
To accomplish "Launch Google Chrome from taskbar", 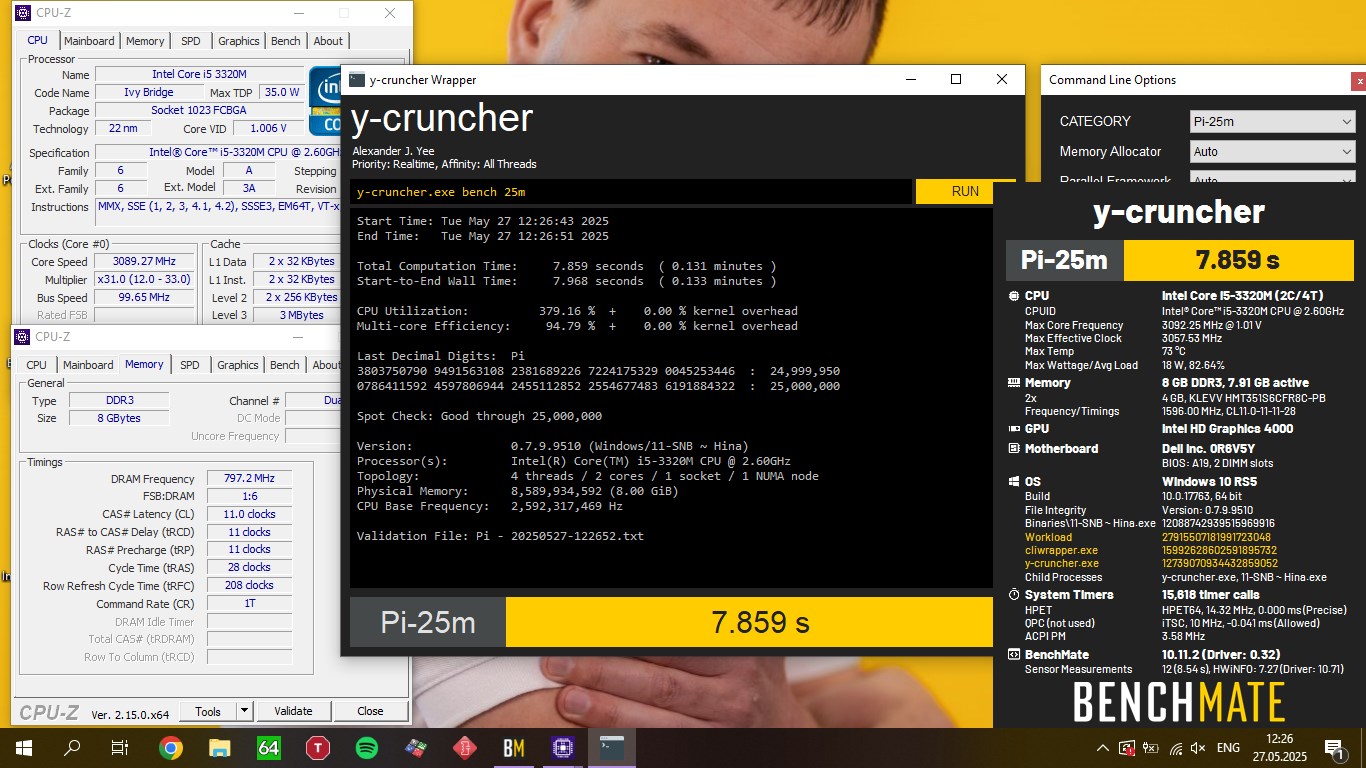I will [171, 747].
